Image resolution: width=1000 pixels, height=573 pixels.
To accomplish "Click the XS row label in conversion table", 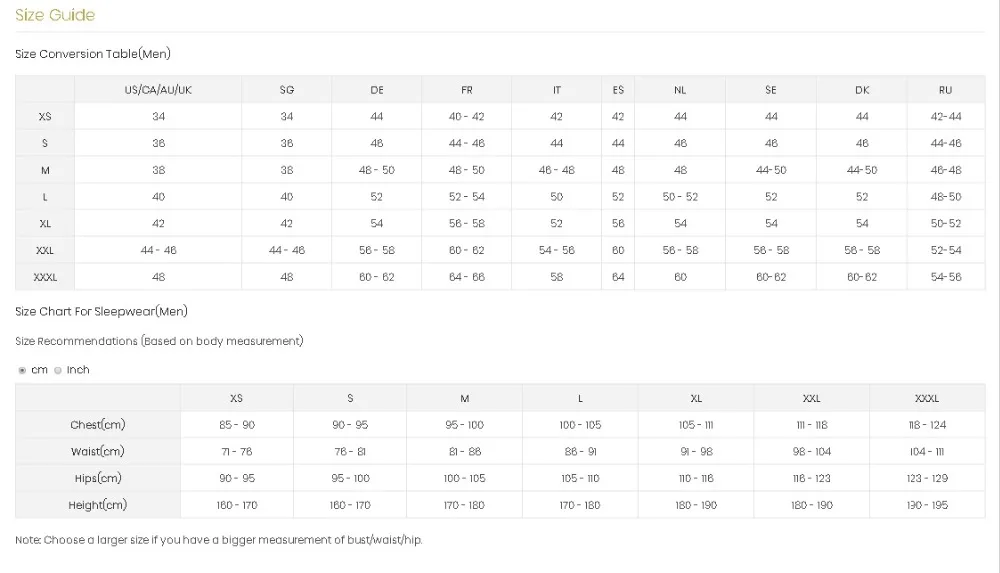I will click(x=45, y=117).
